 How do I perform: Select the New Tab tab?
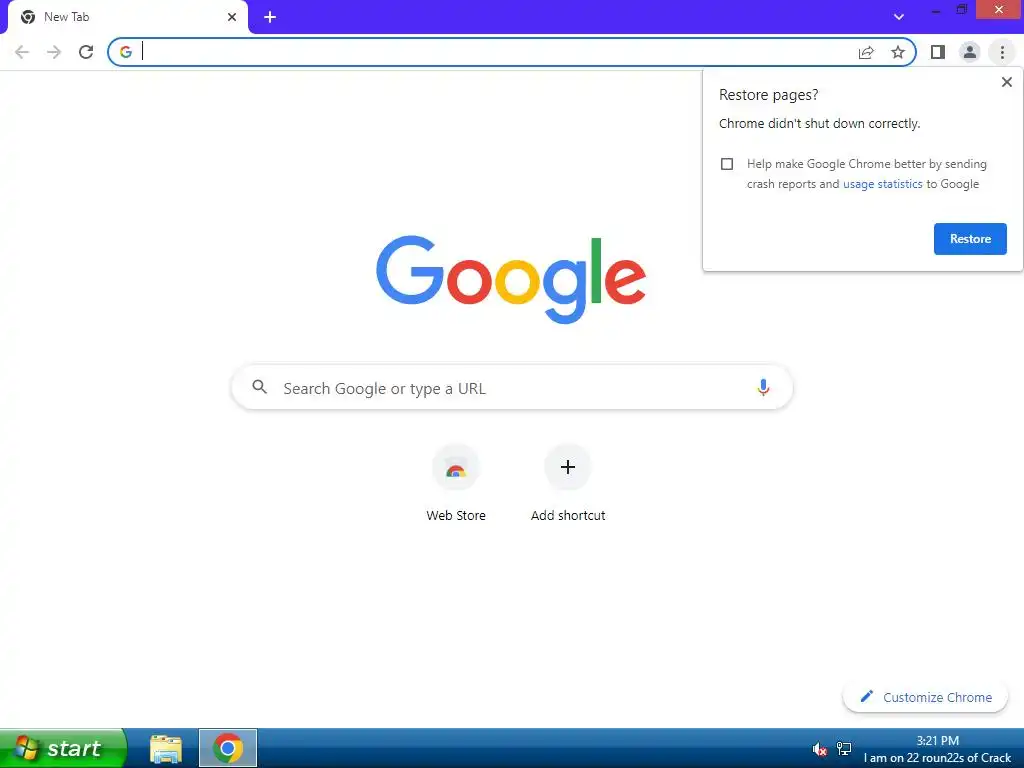(128, 17)
